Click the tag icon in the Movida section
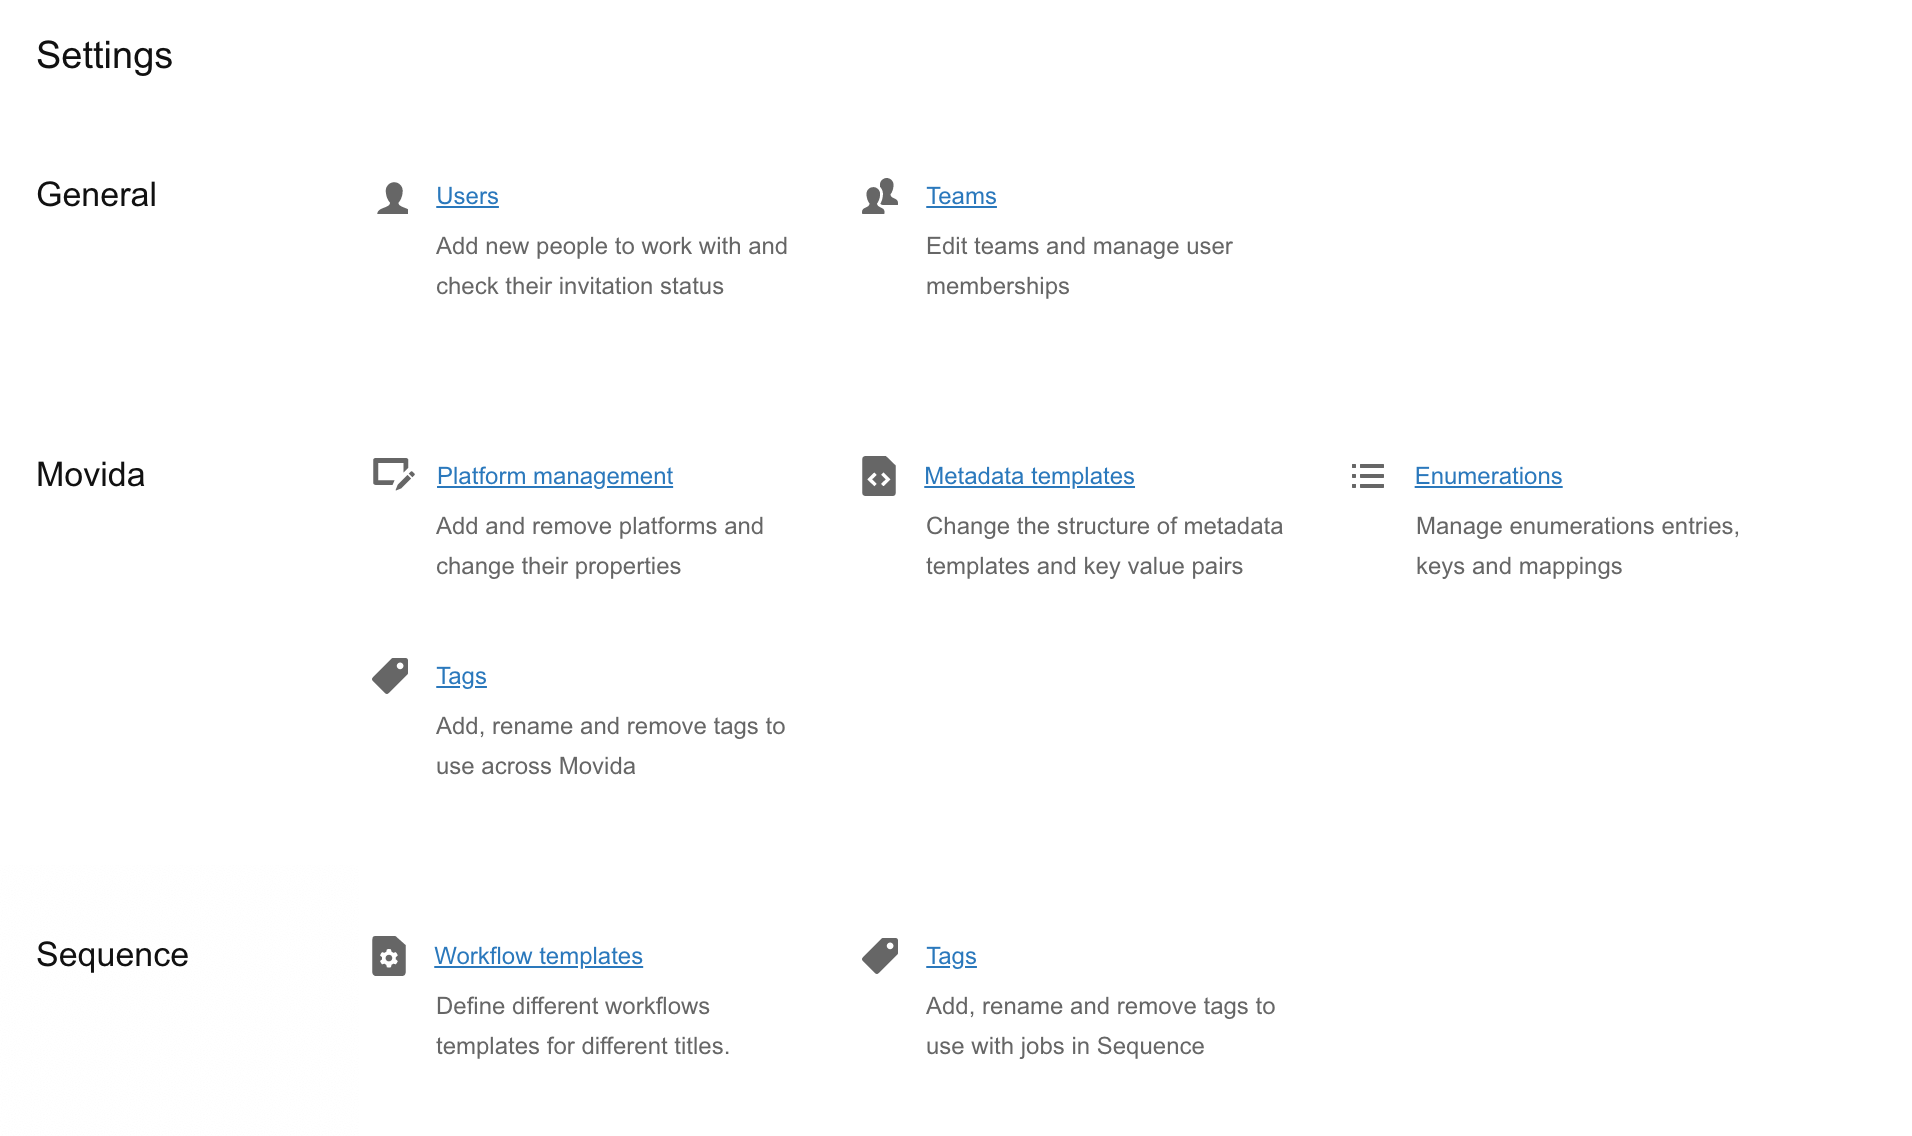The height and width of the screenshot is (1136, 1912). pos(390,676)
